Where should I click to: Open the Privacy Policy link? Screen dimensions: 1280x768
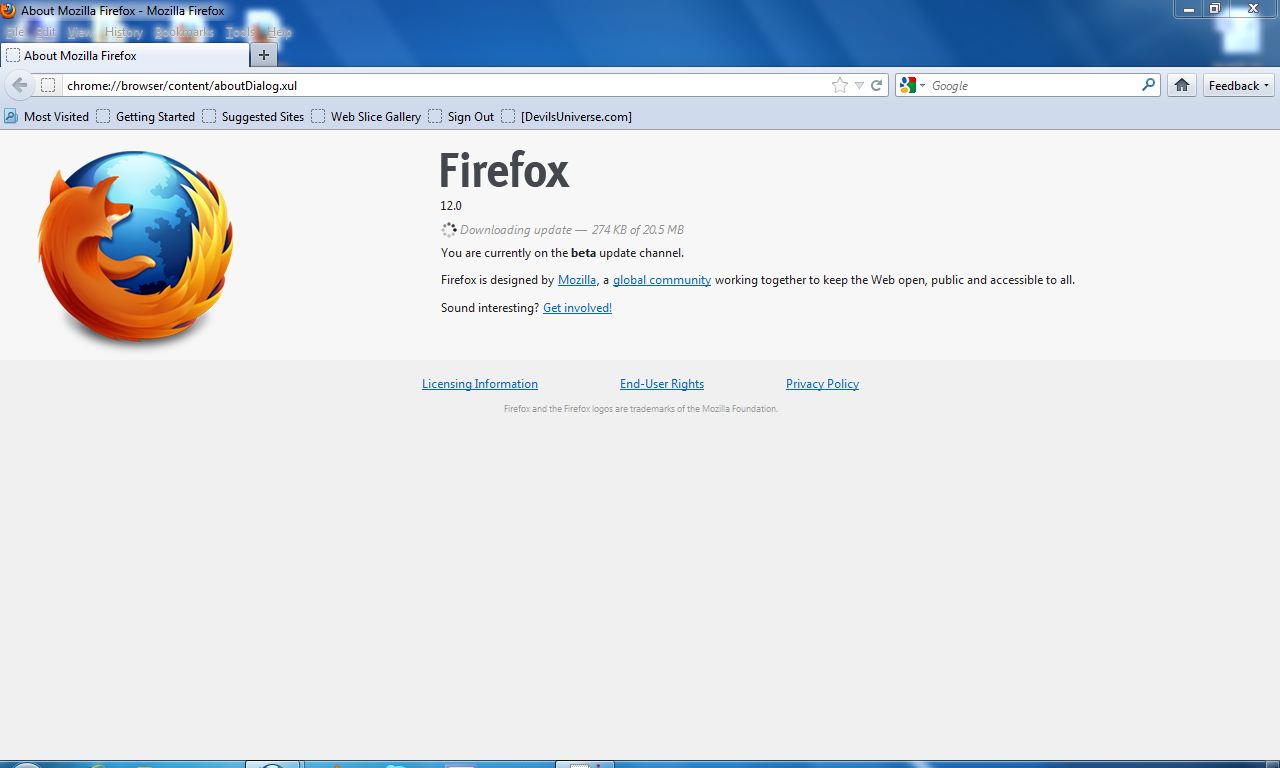point(822,384)
